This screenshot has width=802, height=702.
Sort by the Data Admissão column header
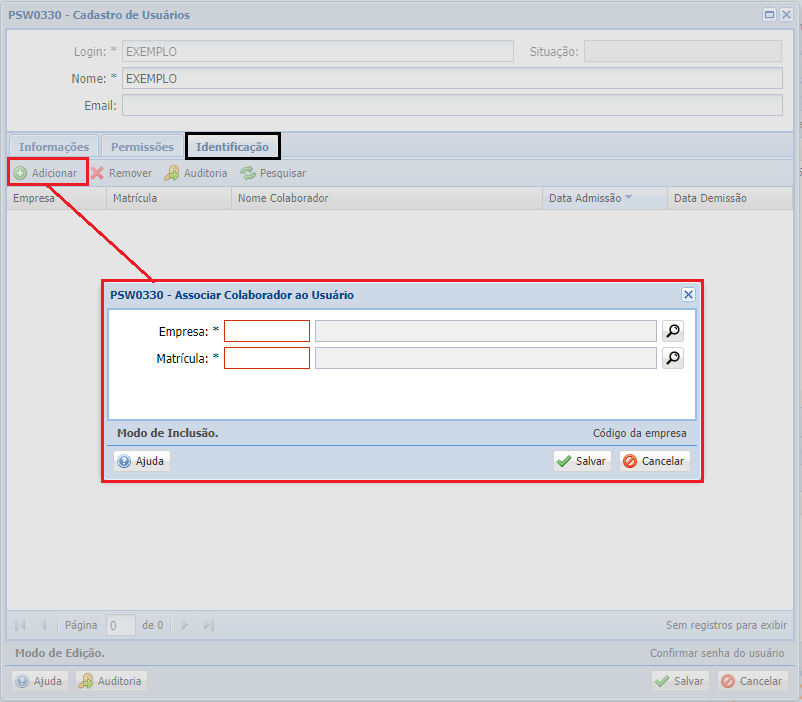pos(585,198)
